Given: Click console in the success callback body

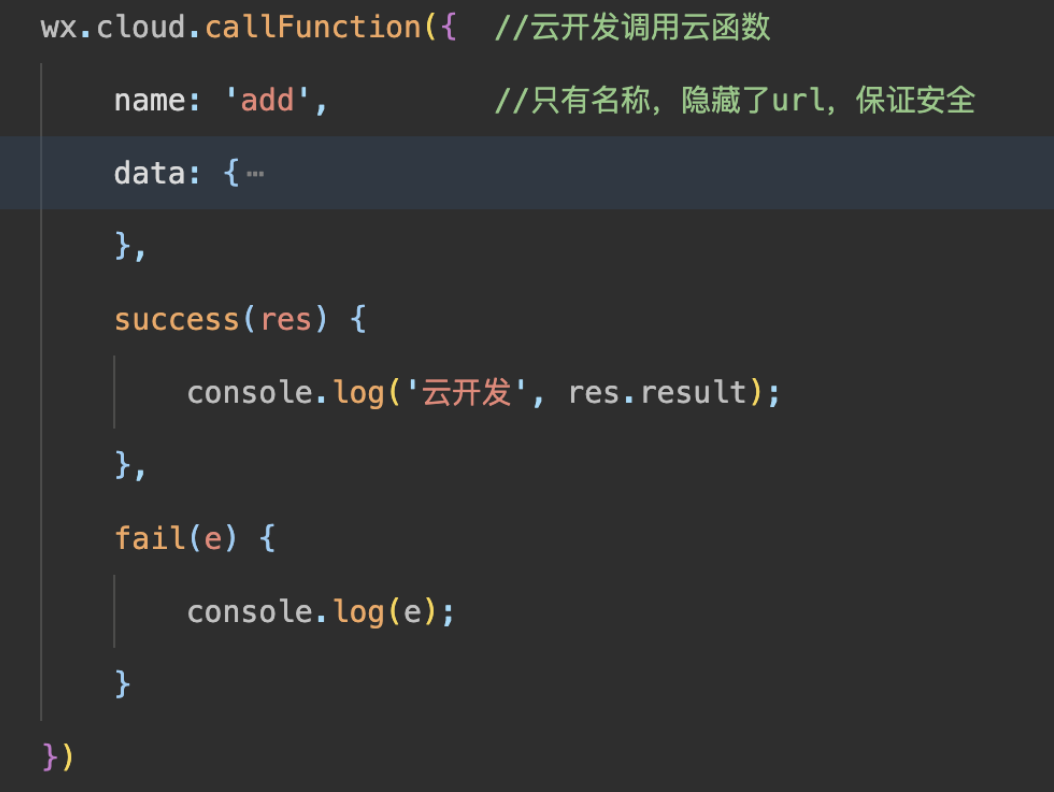Looking at the screenshot, I should coord(250,393).
